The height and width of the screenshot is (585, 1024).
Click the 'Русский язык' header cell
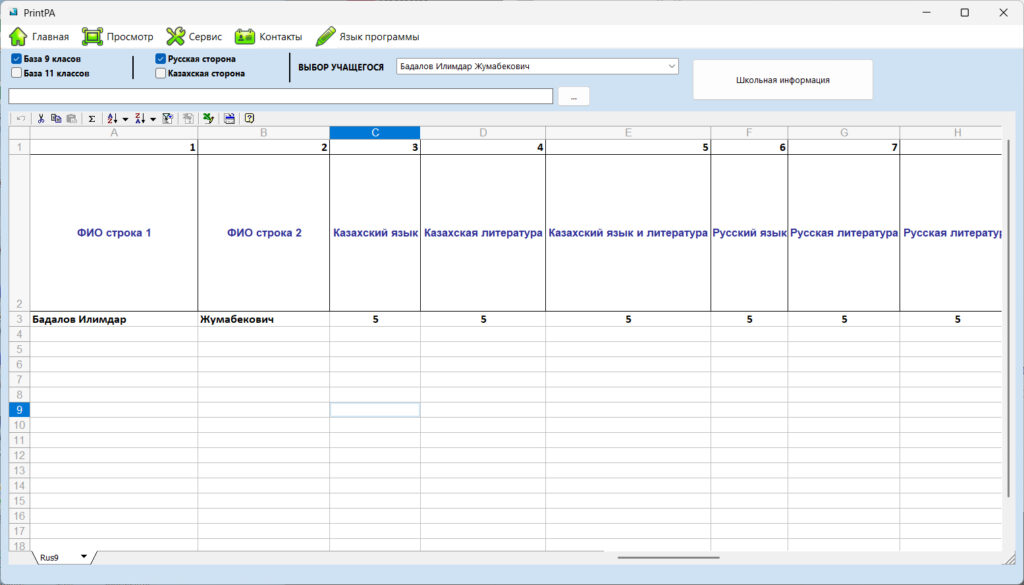pos(750,233)
